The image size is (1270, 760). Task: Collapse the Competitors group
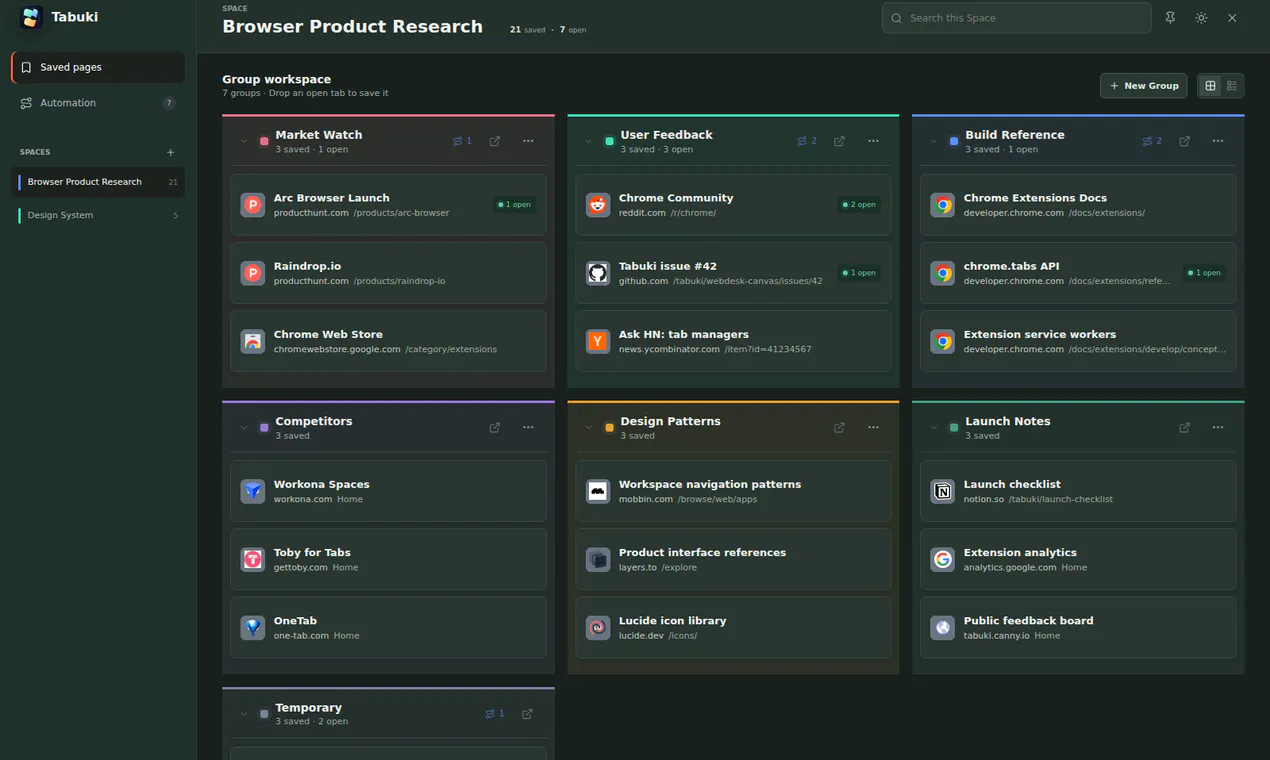[x=244, y=427]
